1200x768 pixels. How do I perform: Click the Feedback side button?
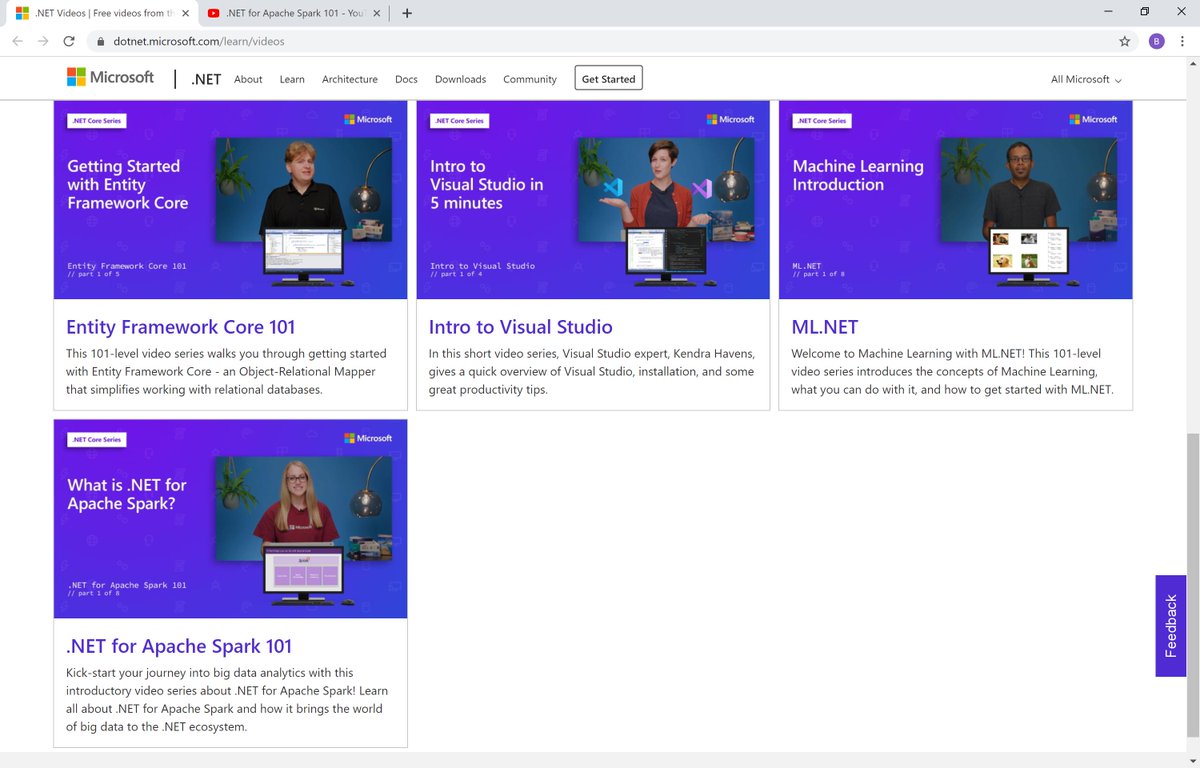click(1170, 626)
